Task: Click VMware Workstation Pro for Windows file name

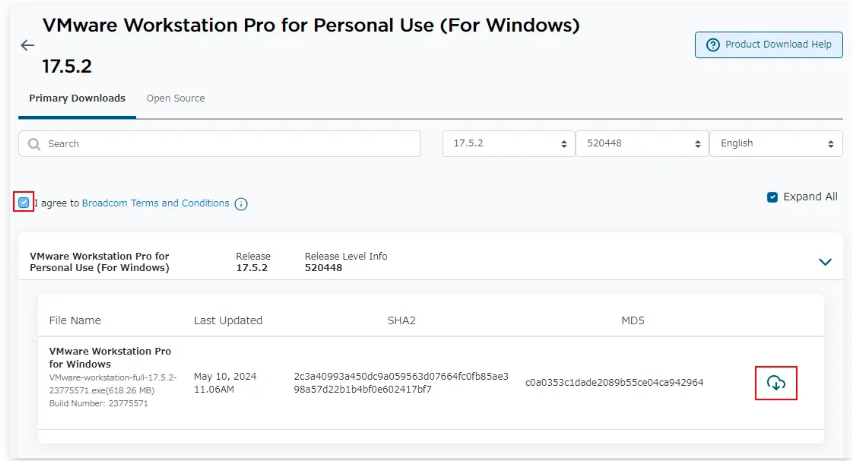Action: [110, 358]
